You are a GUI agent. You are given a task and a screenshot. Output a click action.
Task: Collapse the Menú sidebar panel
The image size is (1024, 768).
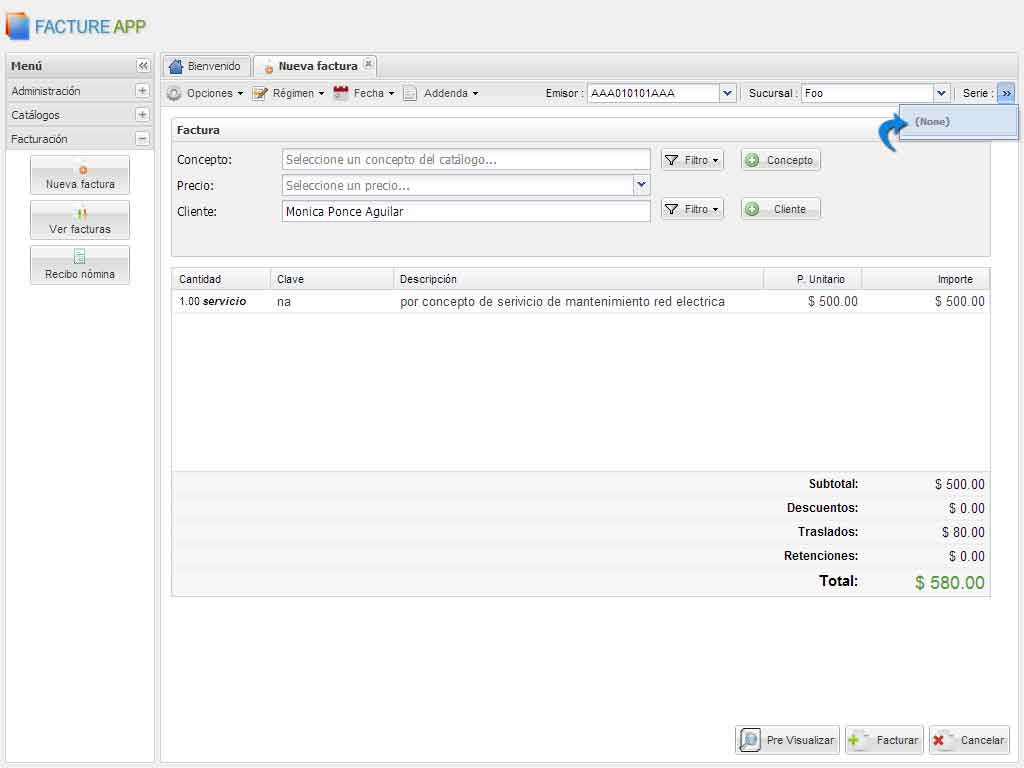[143, 66]
